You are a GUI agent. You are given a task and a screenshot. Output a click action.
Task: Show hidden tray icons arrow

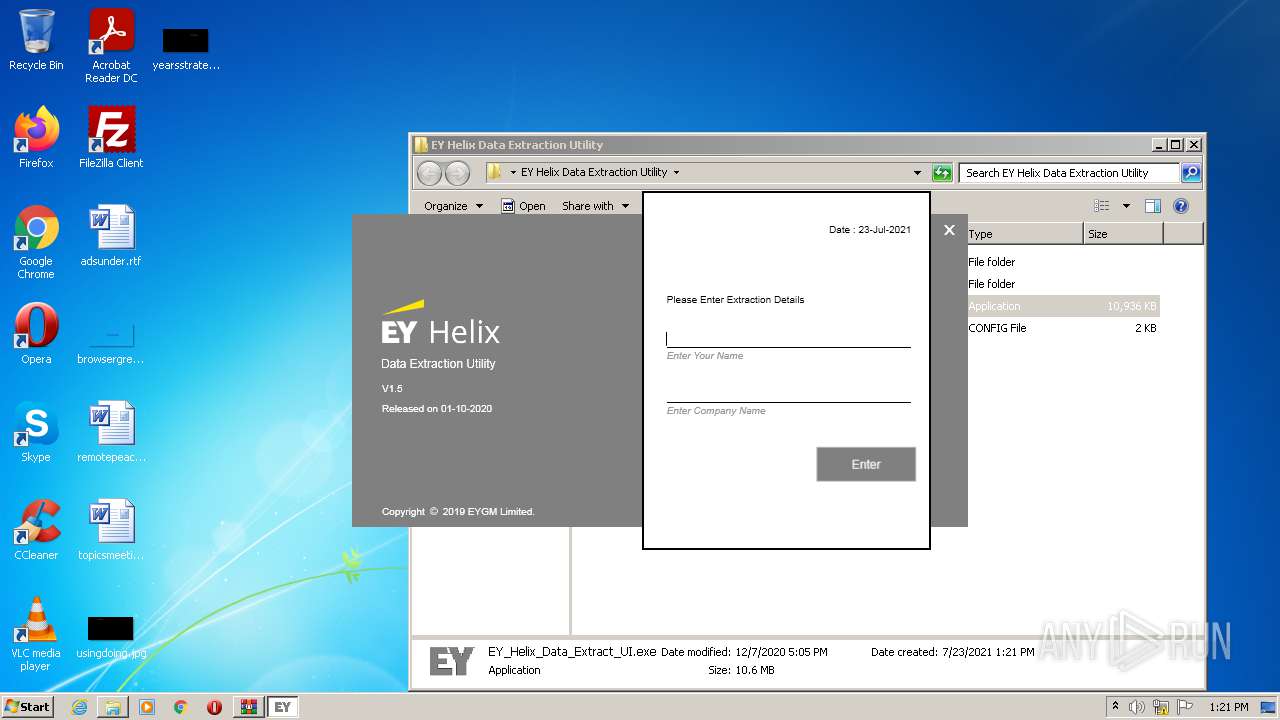click(x=1115, y=707)
